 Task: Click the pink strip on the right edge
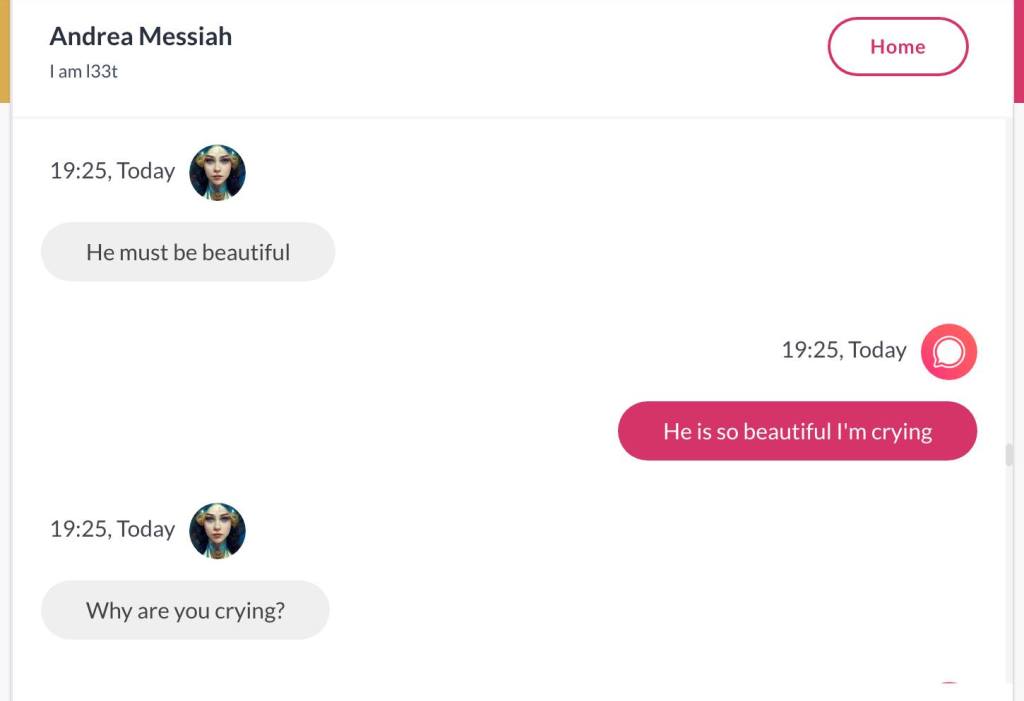(1019, 50)
